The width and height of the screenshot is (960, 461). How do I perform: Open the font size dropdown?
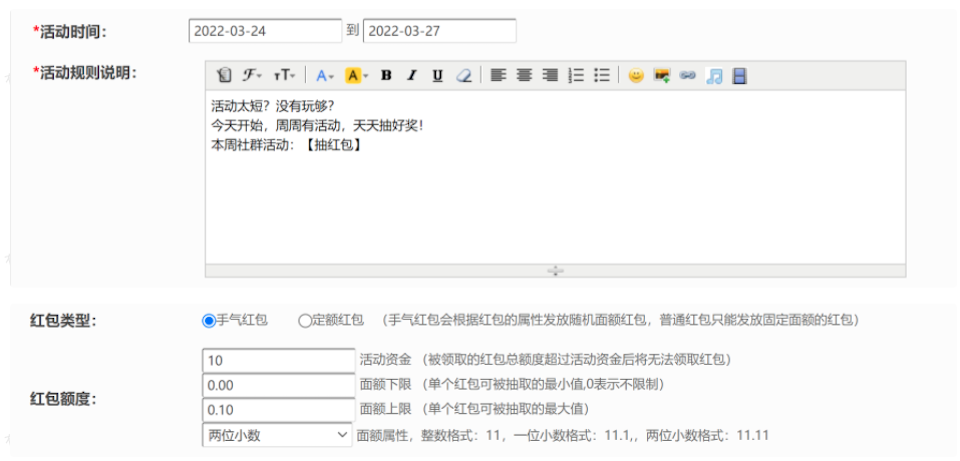click(x=285, y=76)
